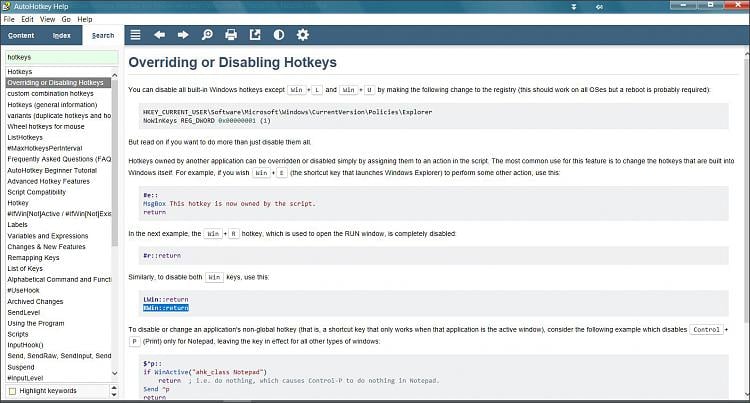The height and width of the screenshot is (403, 750).
Task: Open the Hotkey result
Action: [x=18, y=203]
